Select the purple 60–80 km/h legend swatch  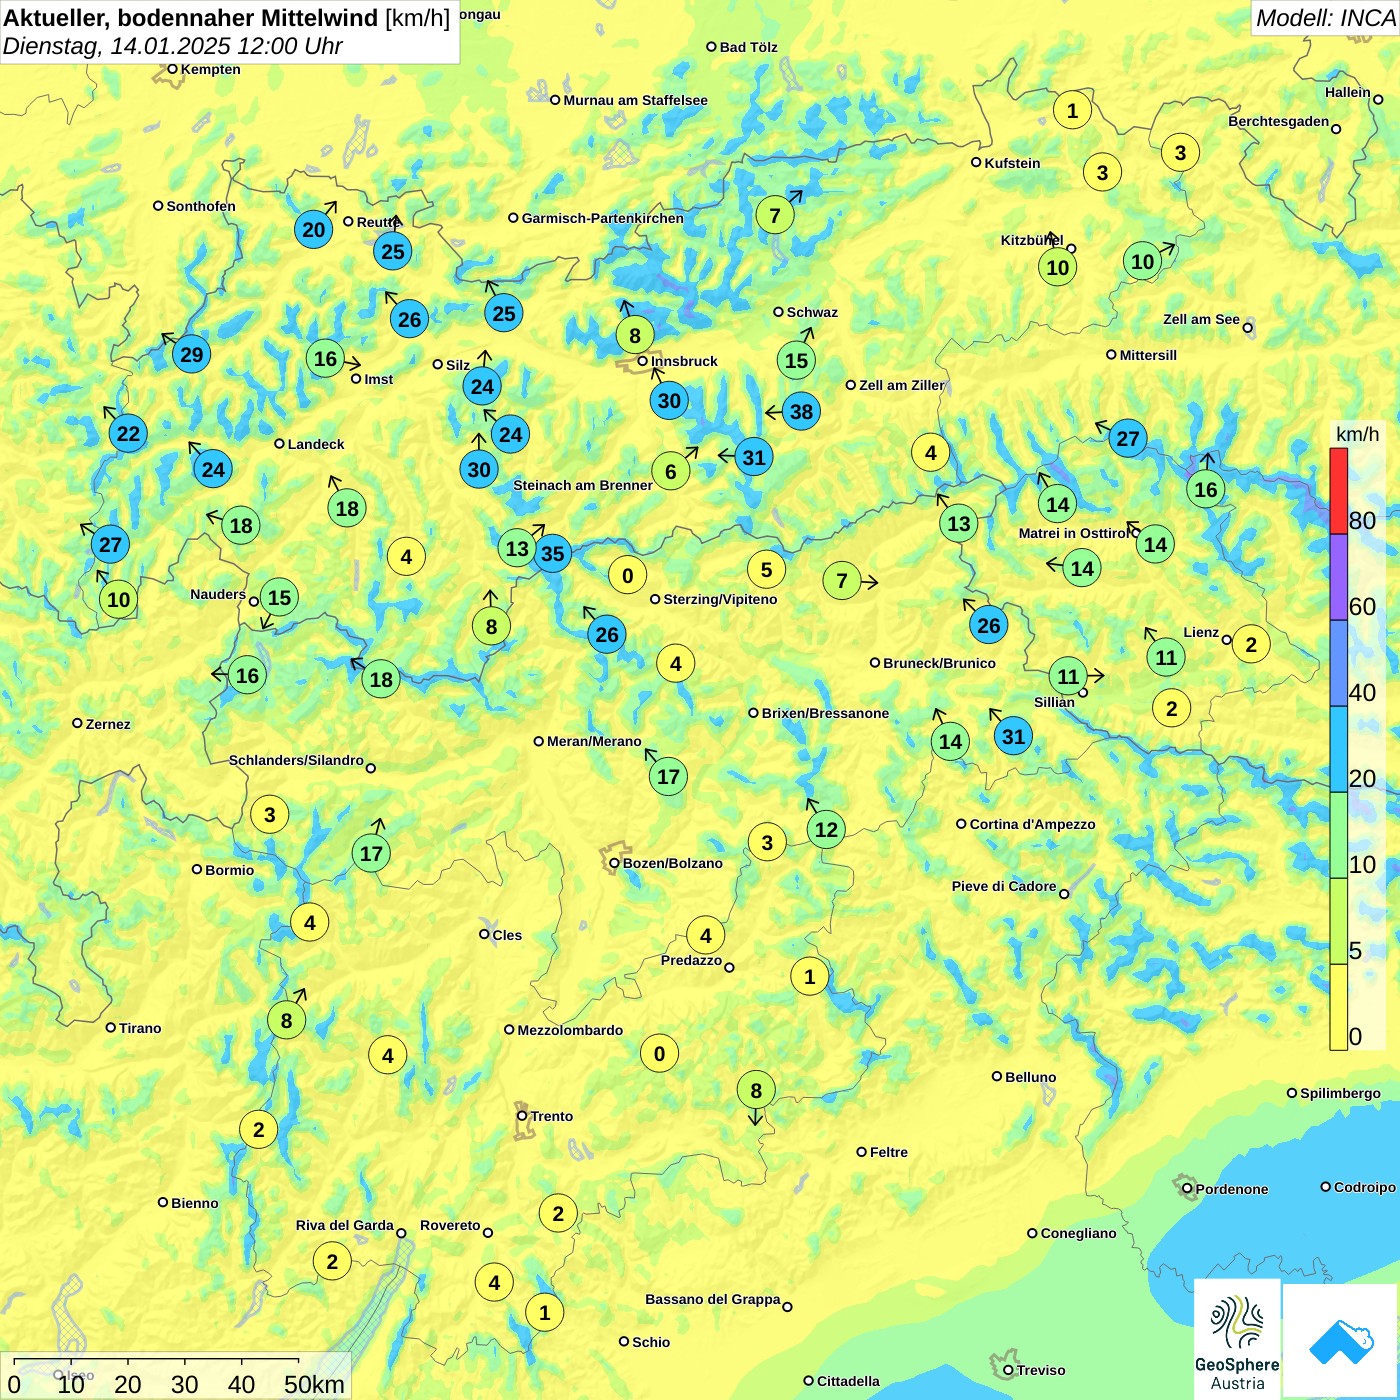(x=1338, y=577)
